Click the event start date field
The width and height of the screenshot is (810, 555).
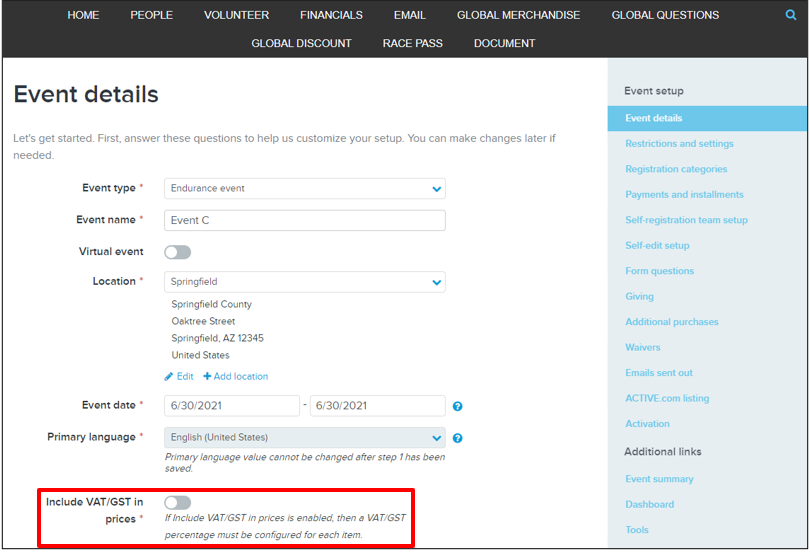(232, 406)
